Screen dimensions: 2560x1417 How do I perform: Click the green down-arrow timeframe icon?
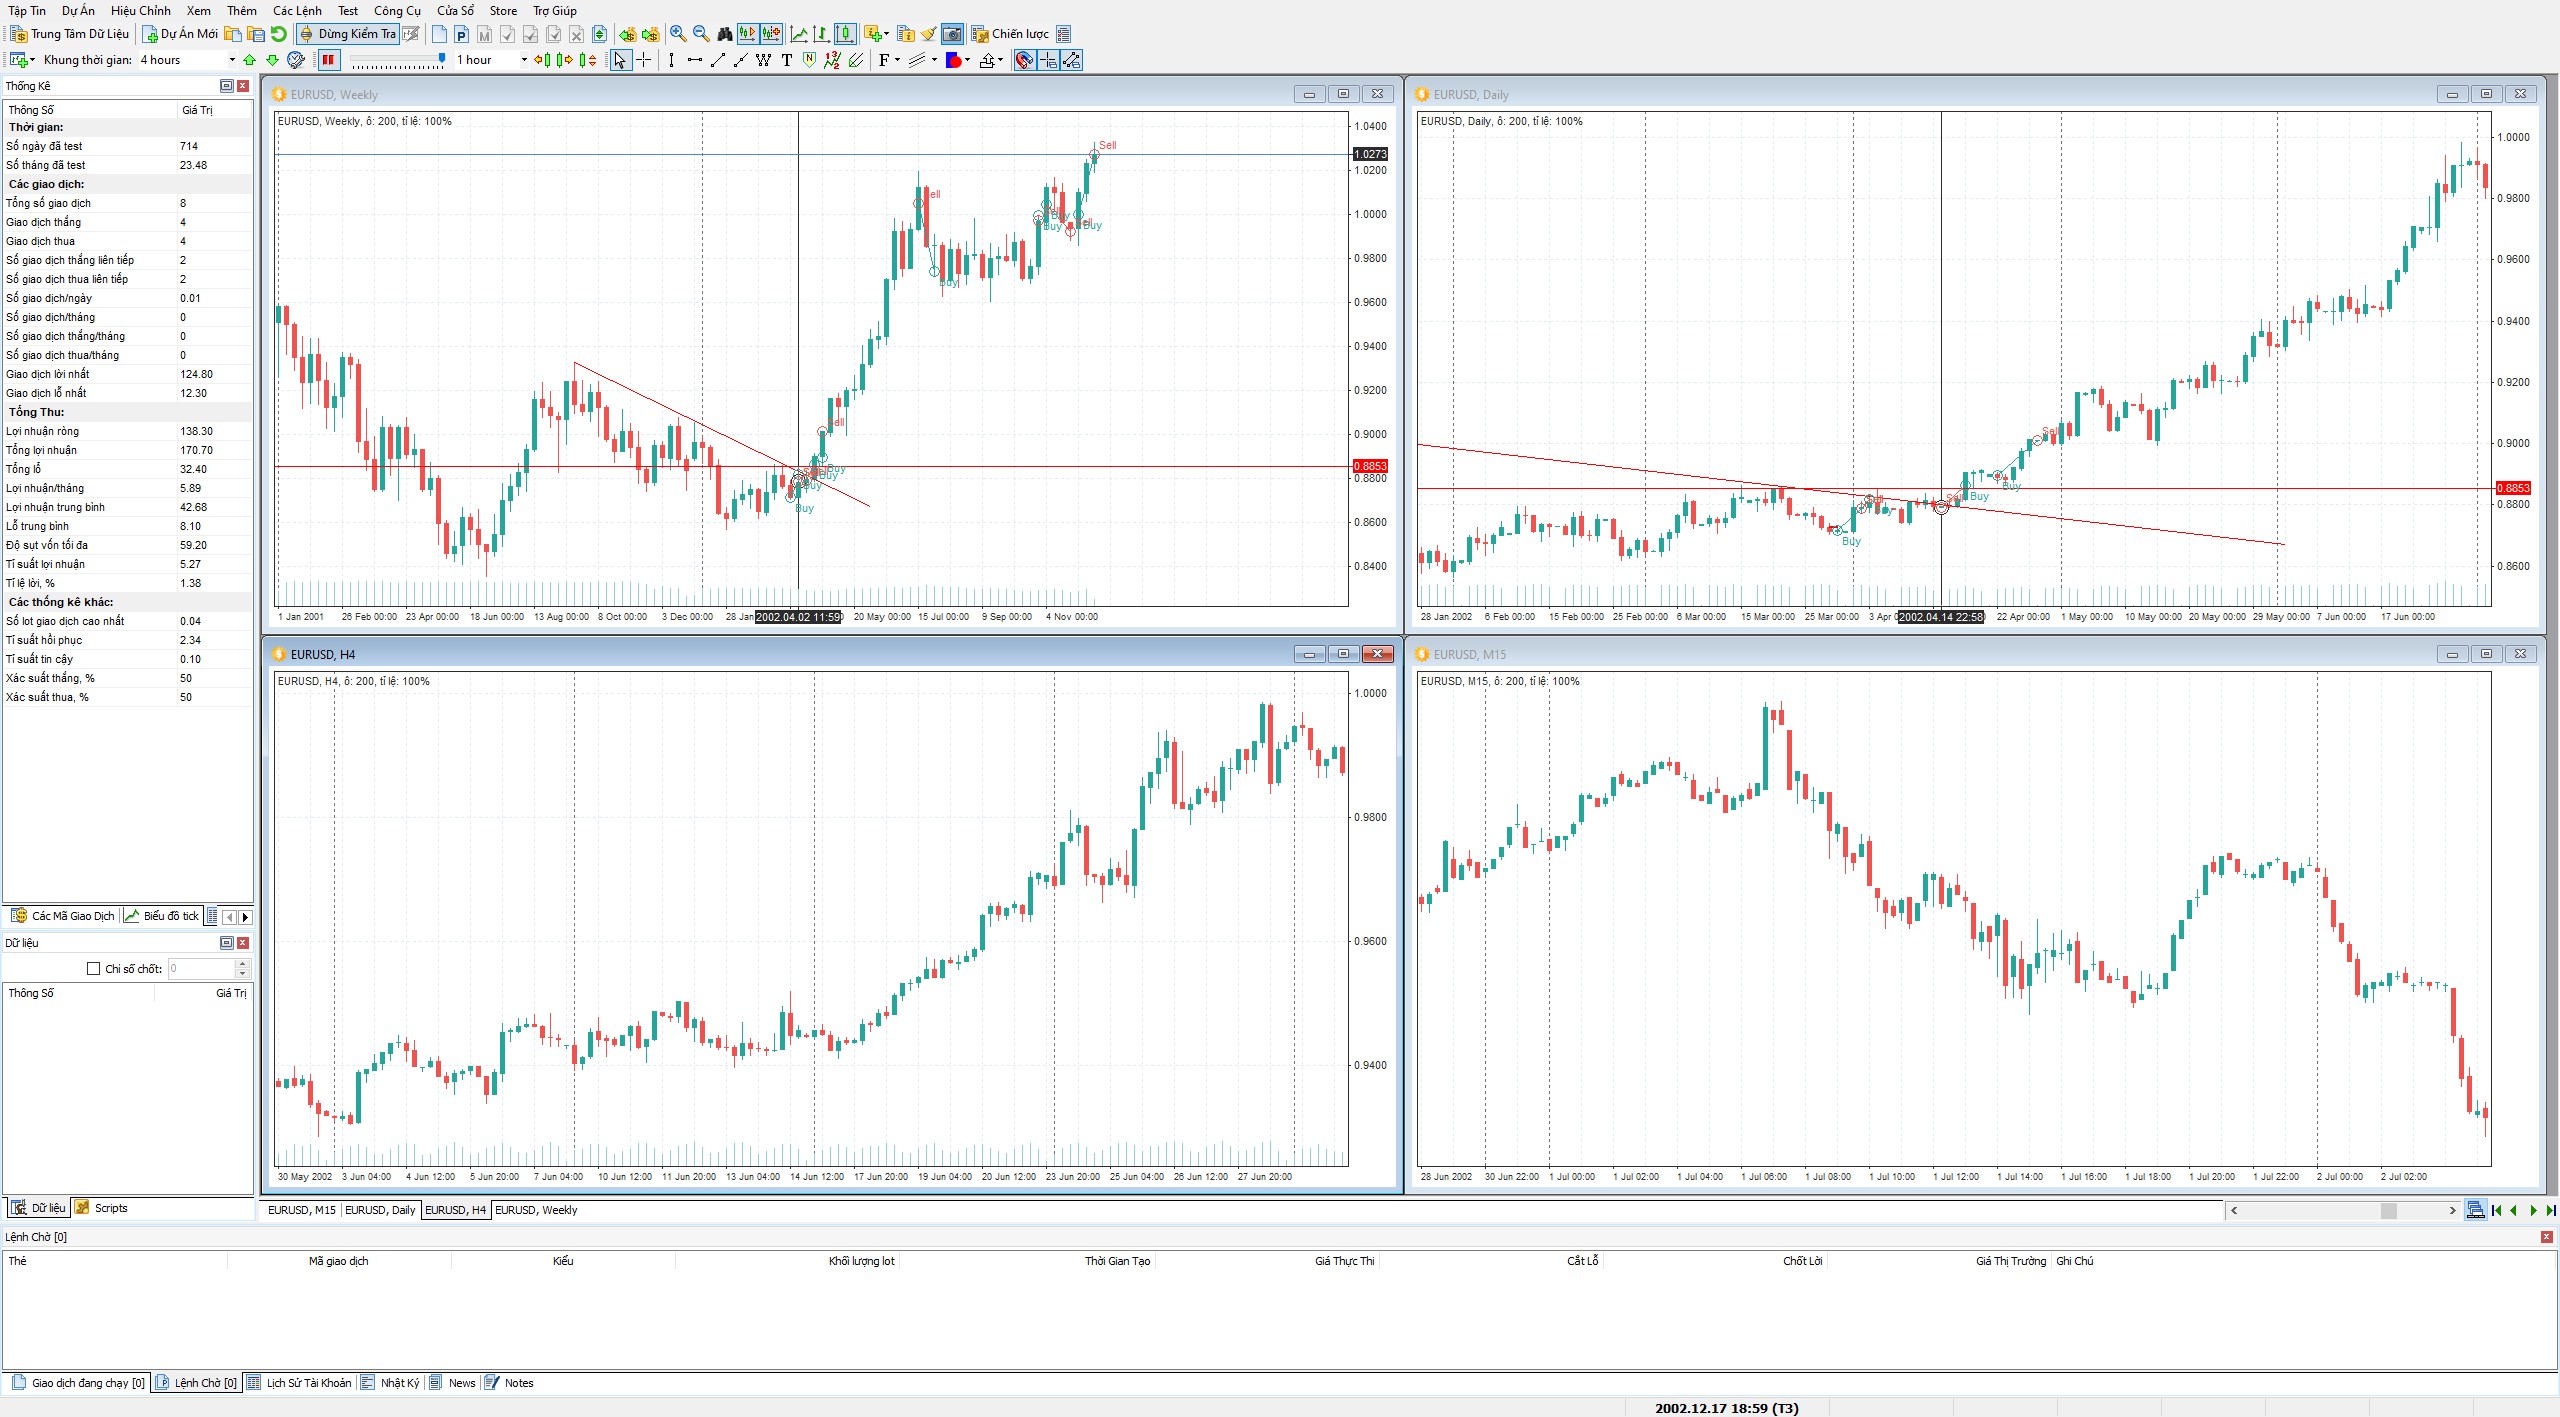[272, 60]
